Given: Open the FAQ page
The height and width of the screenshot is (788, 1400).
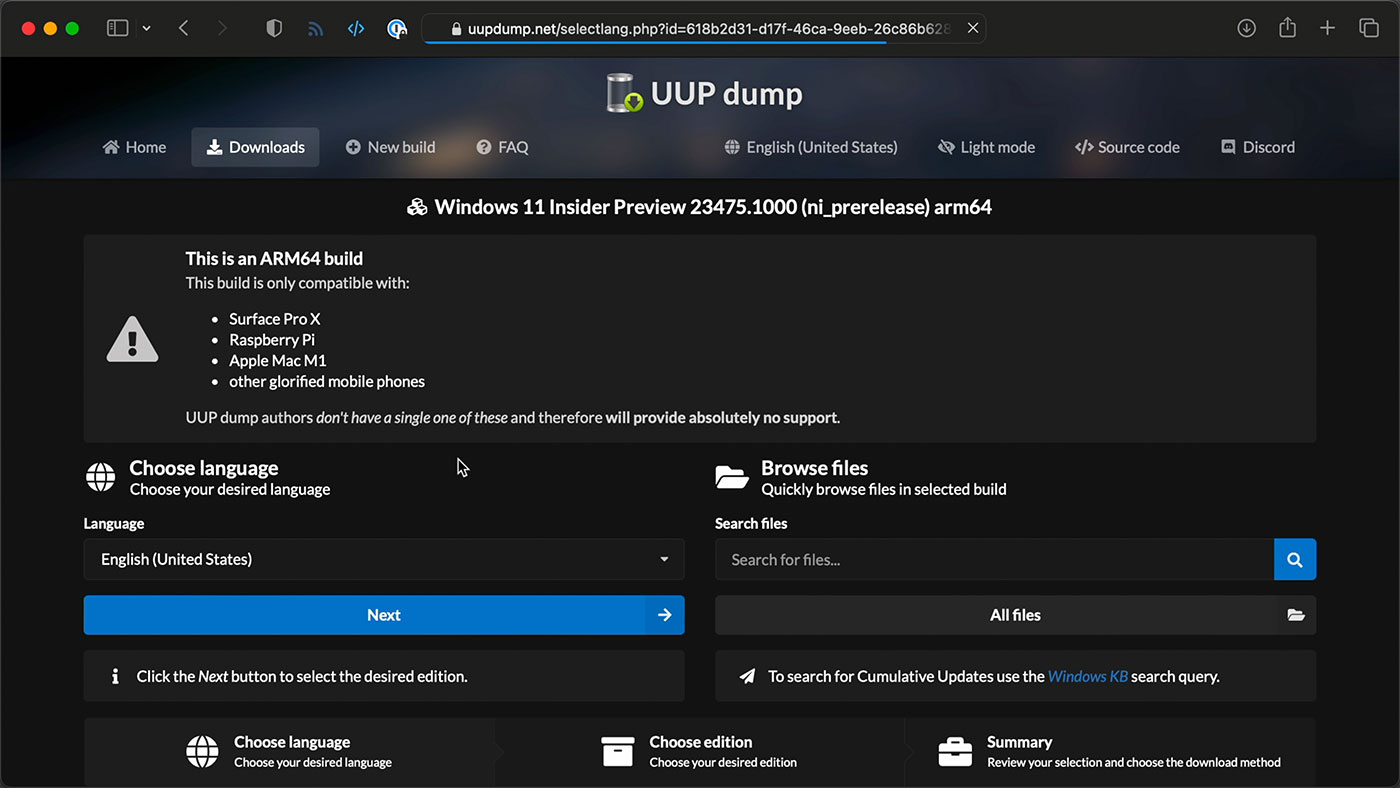Looking at the screenshot, I should [x=502, y=147].
